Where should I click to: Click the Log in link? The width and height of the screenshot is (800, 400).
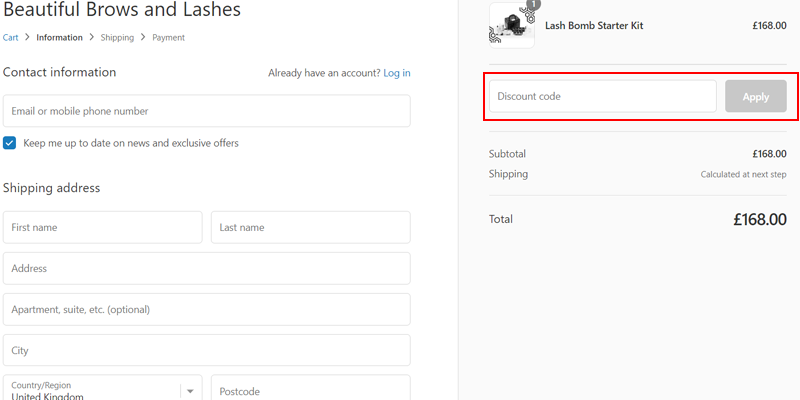(x=396, y=73)
